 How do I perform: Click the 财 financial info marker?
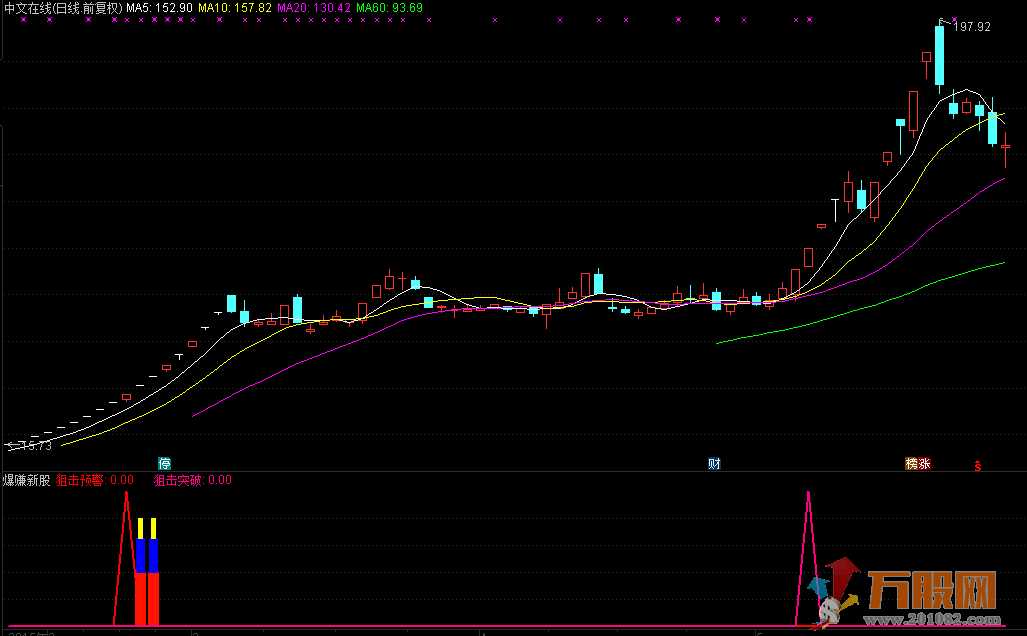(714, 464)
